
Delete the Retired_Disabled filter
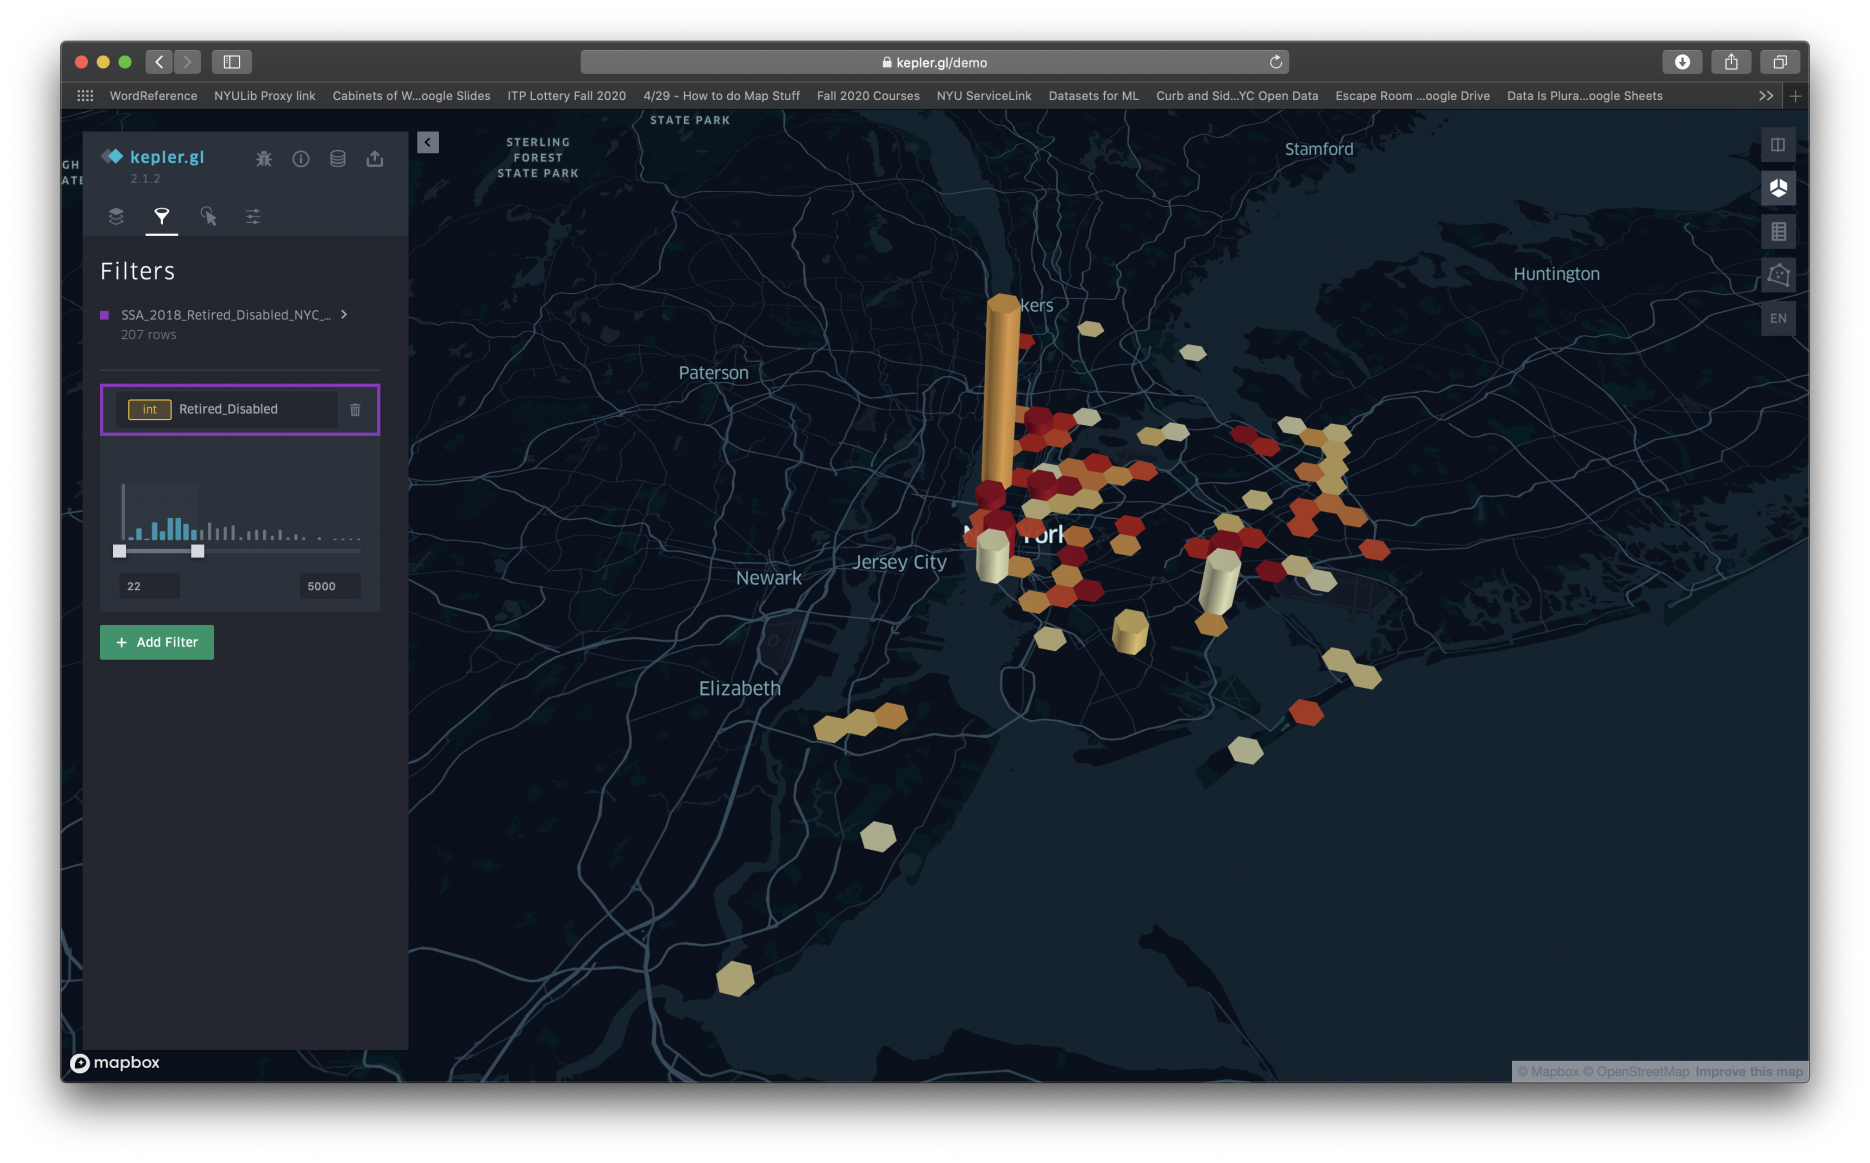pos(355,410)
